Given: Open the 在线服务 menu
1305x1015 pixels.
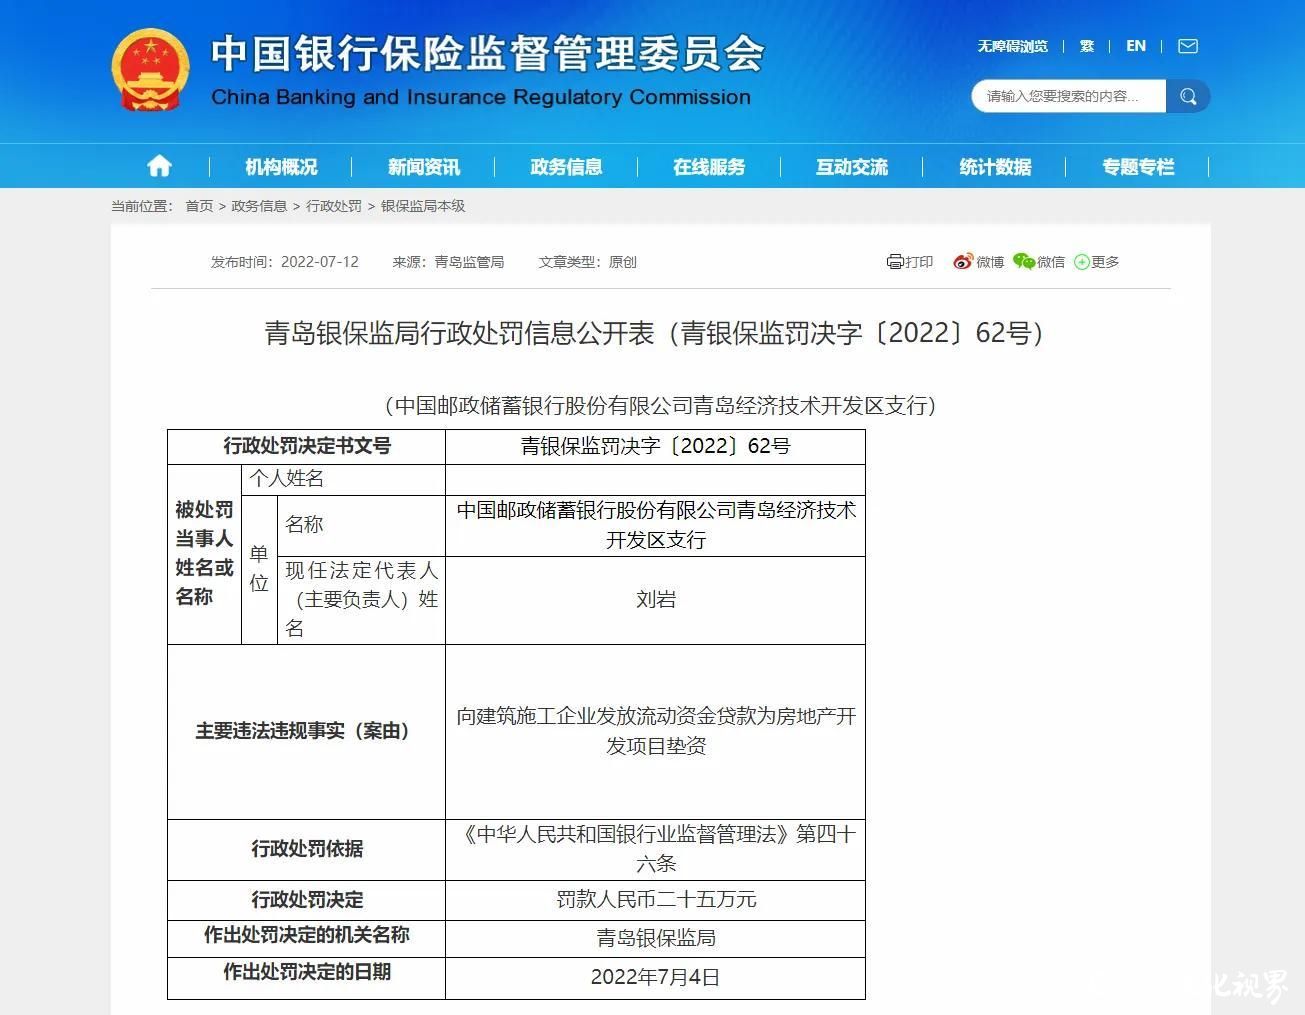Looking at the screenshot, I should pyautogui.click(x=709, y=167).
